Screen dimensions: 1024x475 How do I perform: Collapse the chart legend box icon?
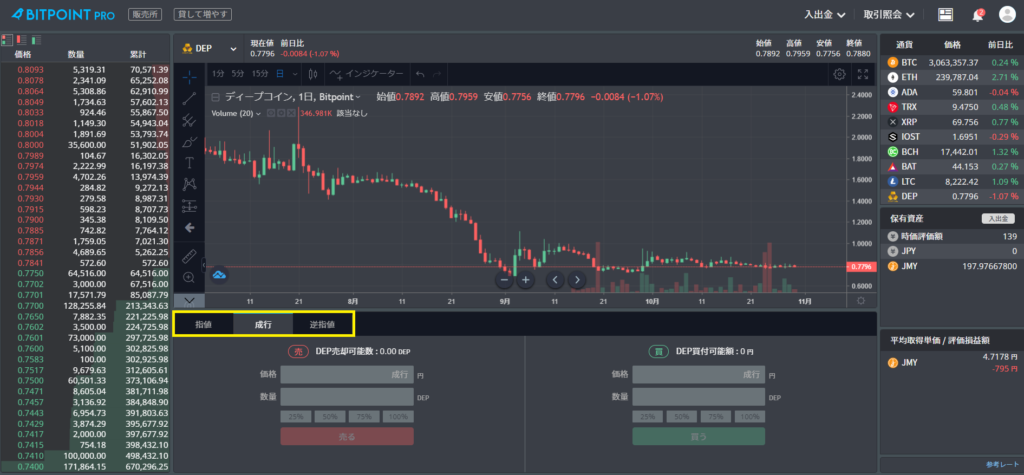pyautogui.click(x=216, y=97)
